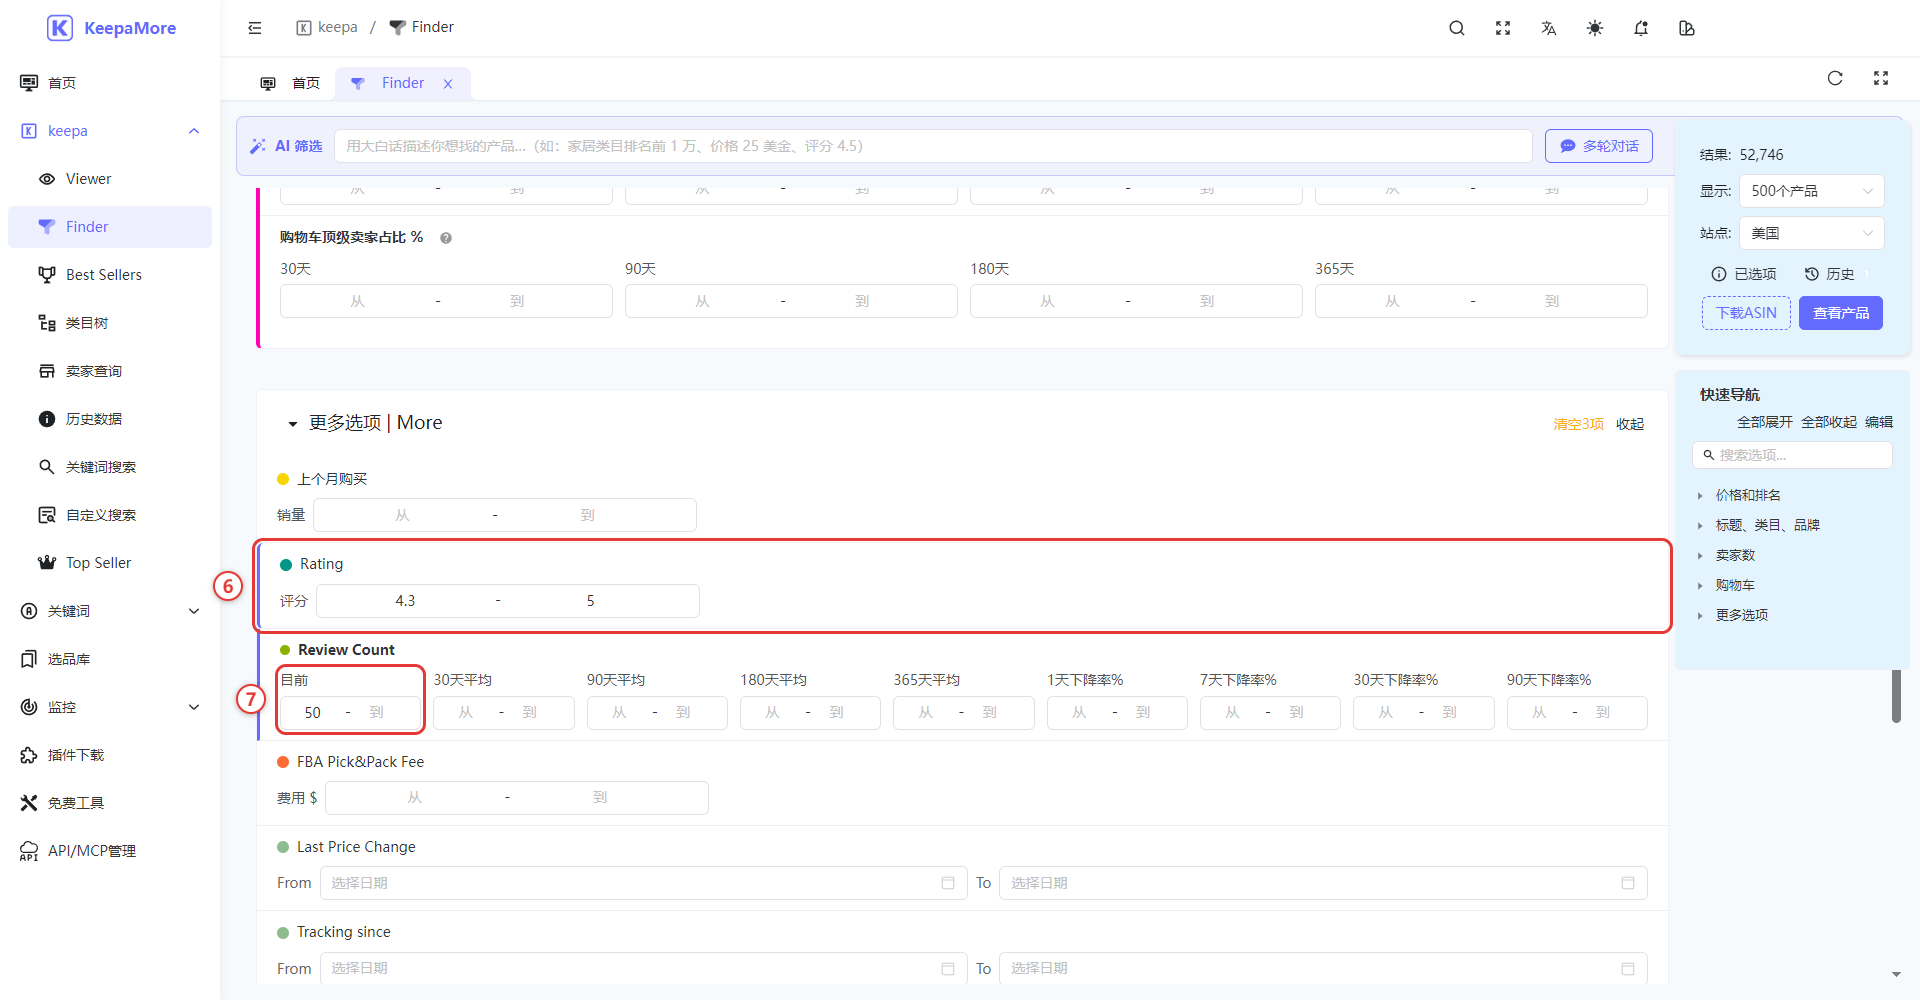Open Last Price Change From date picker
This screenshot has width=1920, height=1000.
(643, 883)
